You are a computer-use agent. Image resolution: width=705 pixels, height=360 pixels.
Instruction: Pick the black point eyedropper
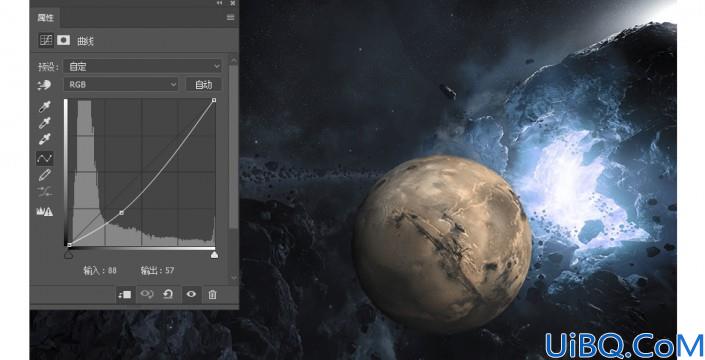click(x=45, y=107)
